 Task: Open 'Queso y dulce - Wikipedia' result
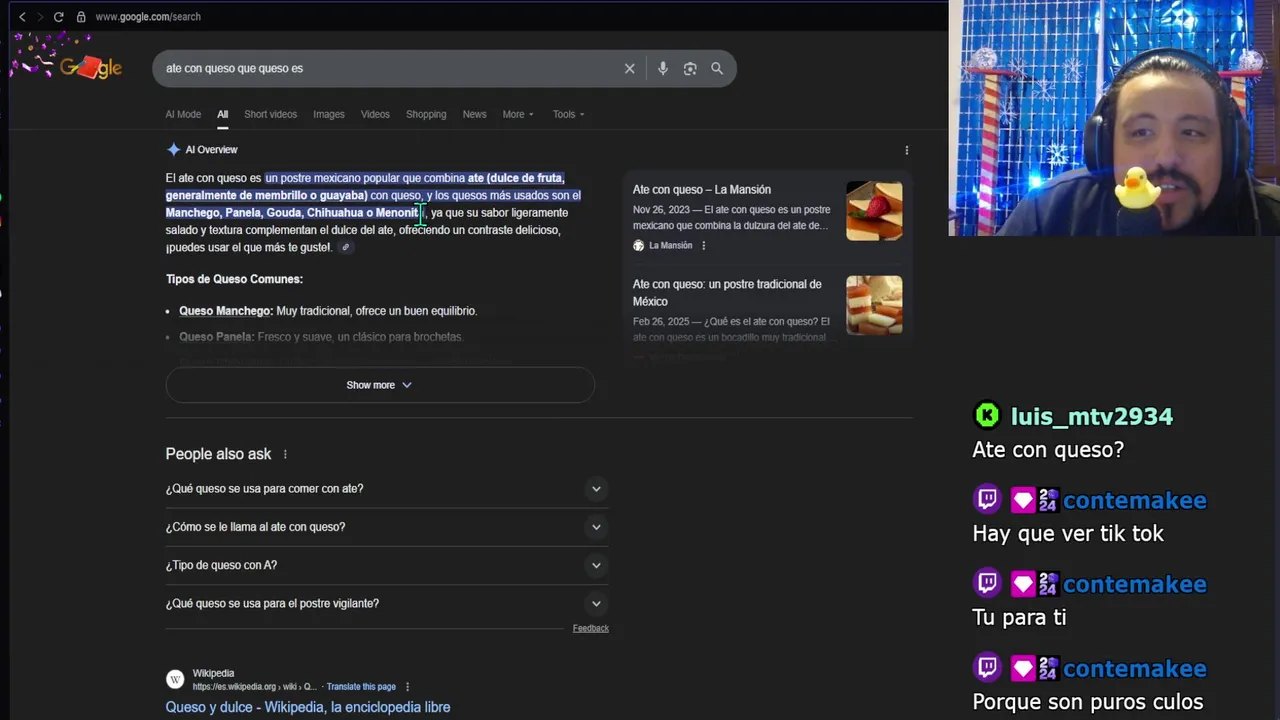tap(308, 707)
